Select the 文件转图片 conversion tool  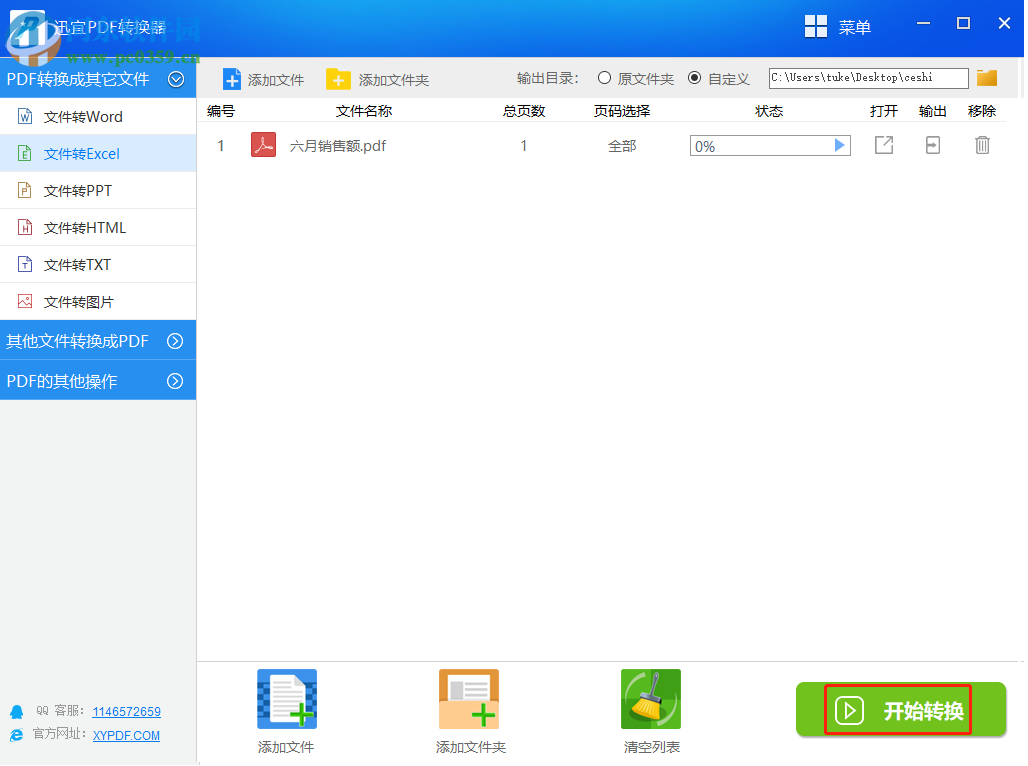pyautogui.click(x=85, y=301)
